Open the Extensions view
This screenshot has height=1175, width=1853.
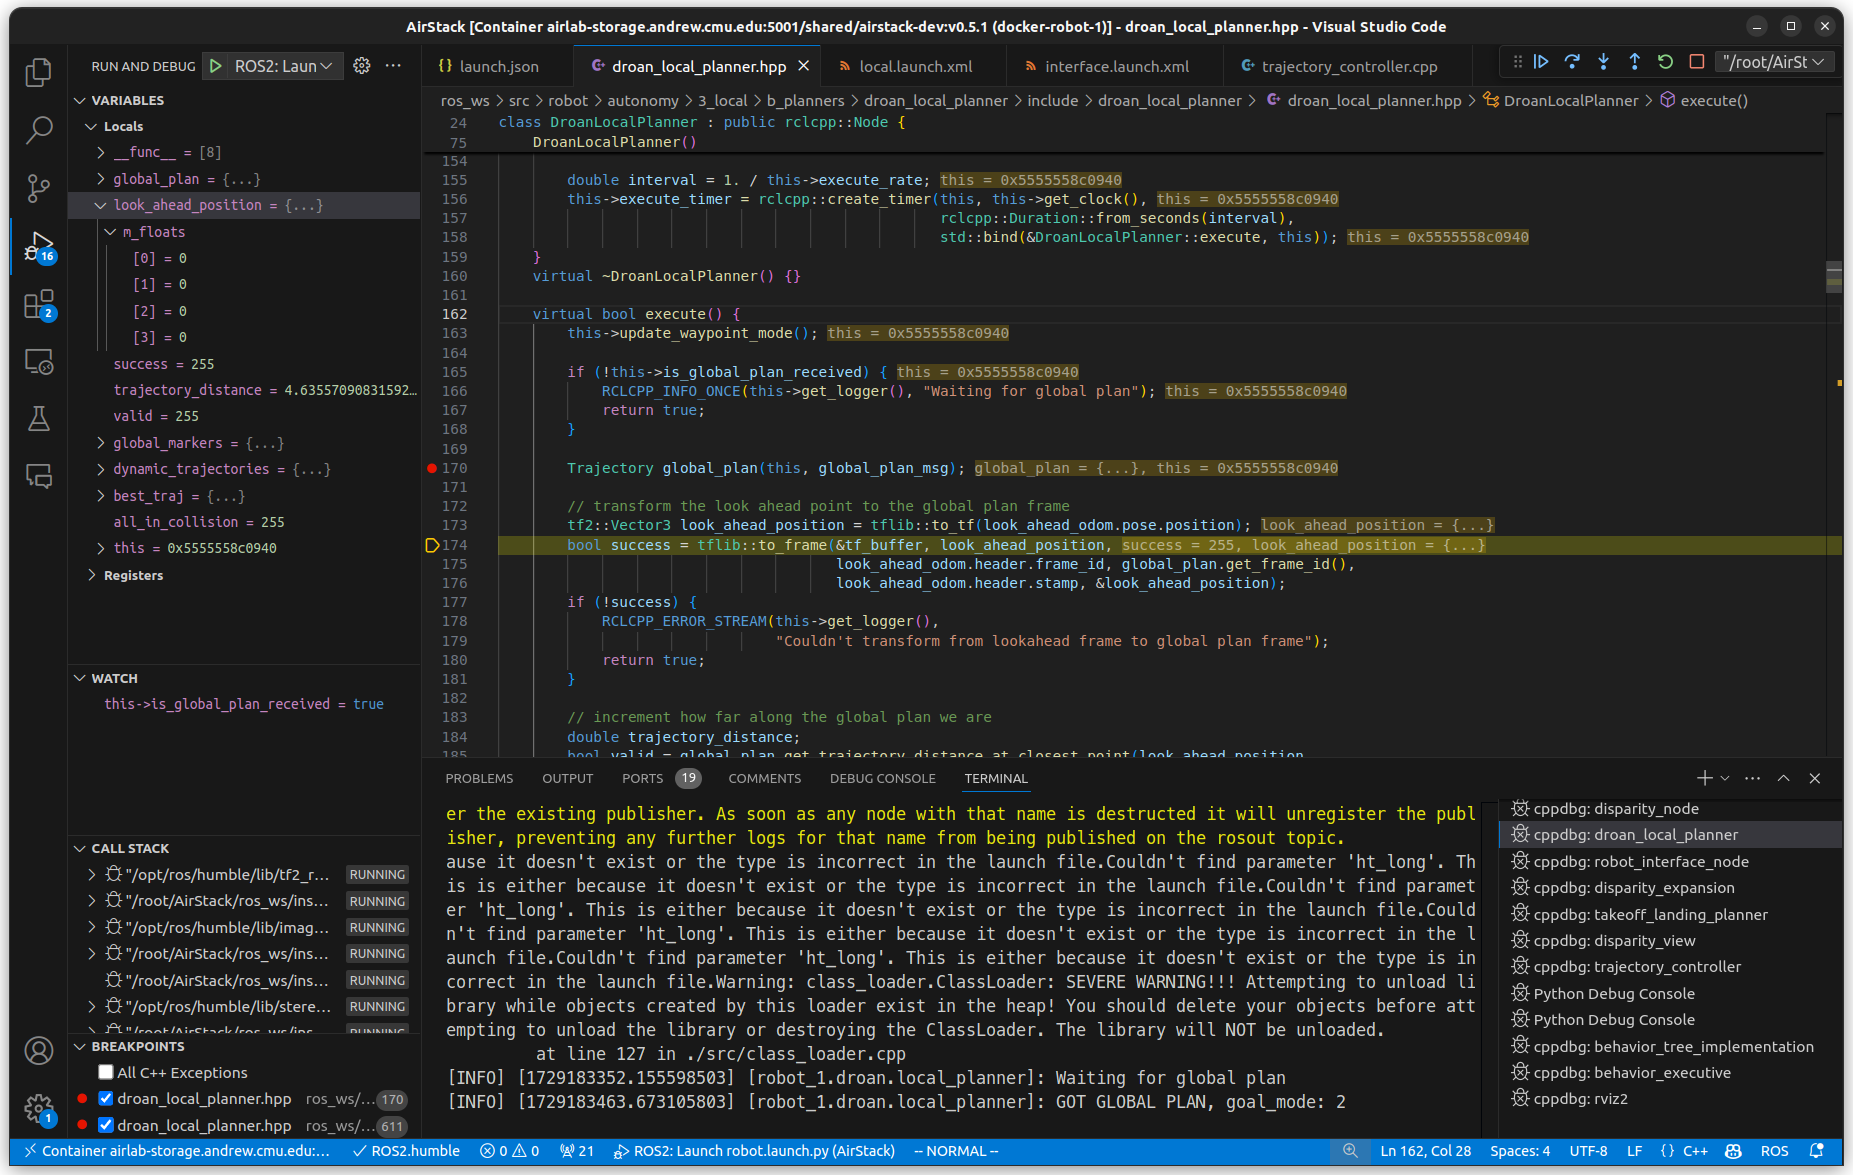(x=39, y=304)
